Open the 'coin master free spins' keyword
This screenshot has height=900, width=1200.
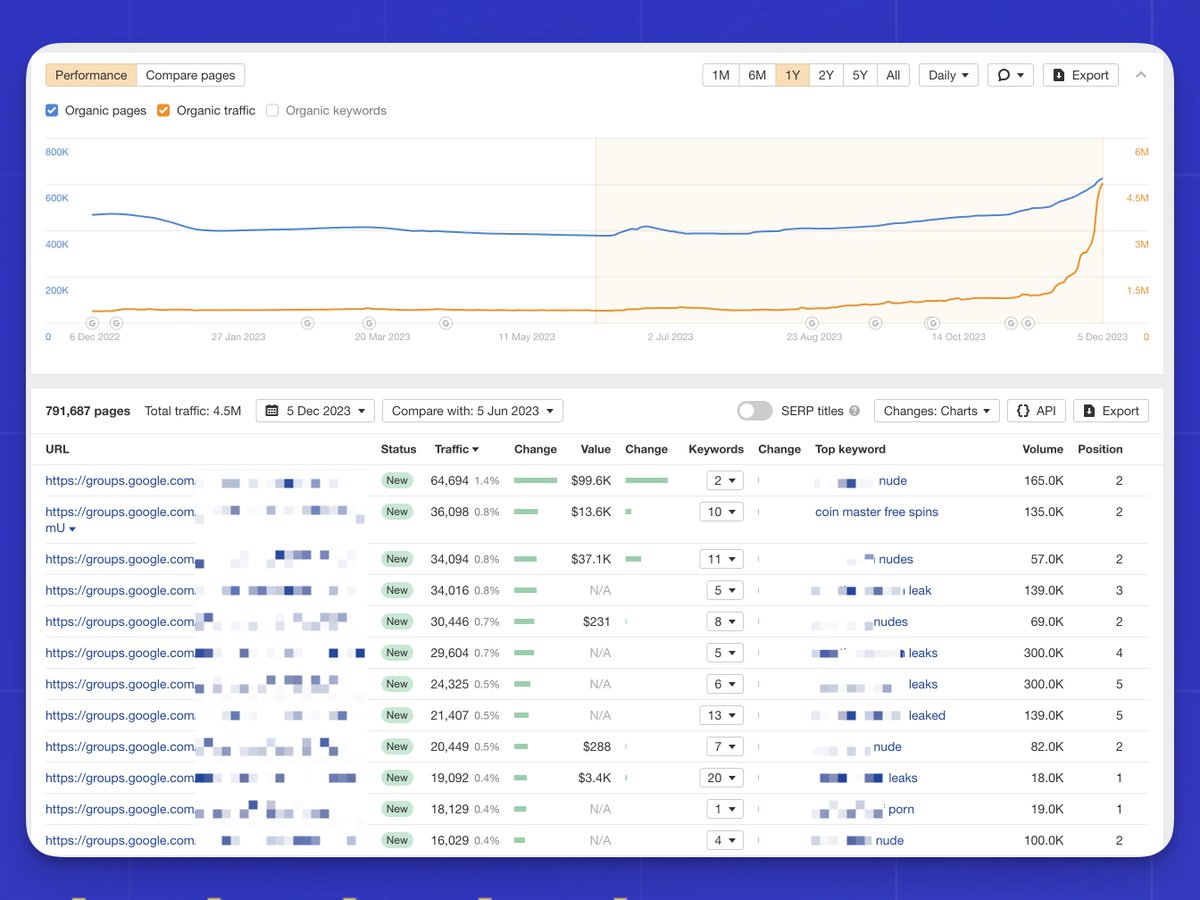tap(876, 512)
